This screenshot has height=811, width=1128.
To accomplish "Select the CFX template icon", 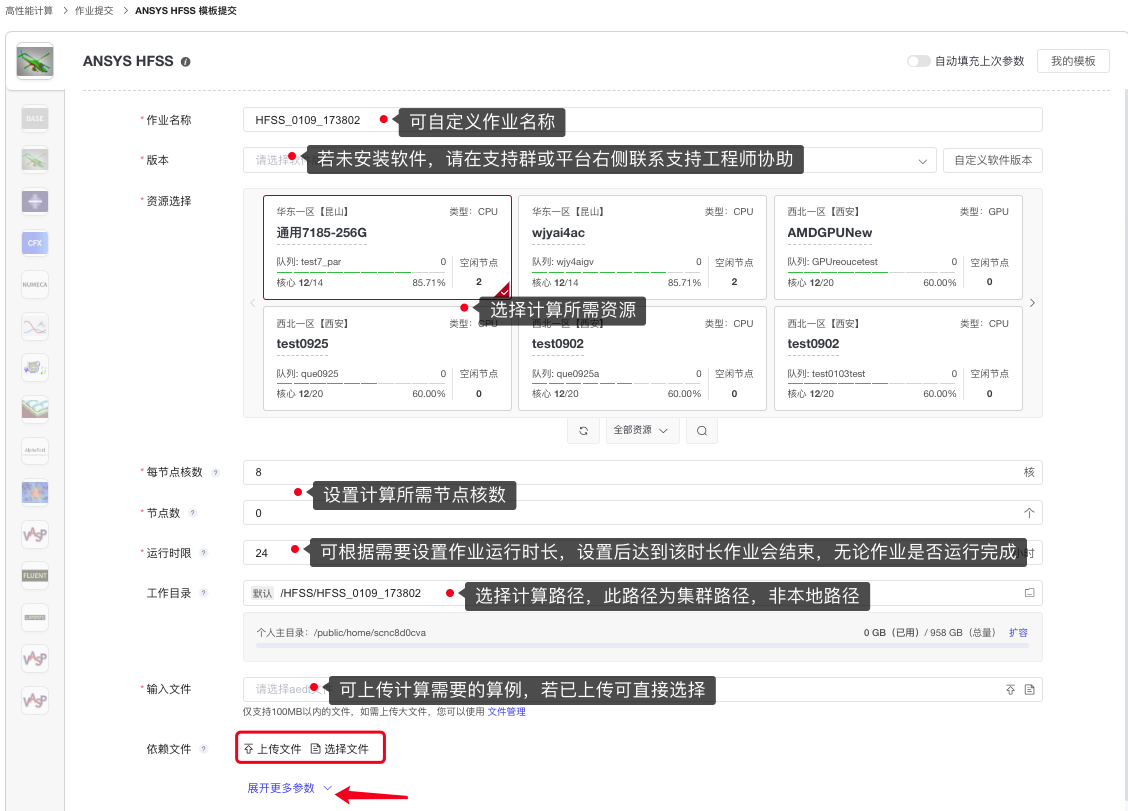I will point(35,243).
